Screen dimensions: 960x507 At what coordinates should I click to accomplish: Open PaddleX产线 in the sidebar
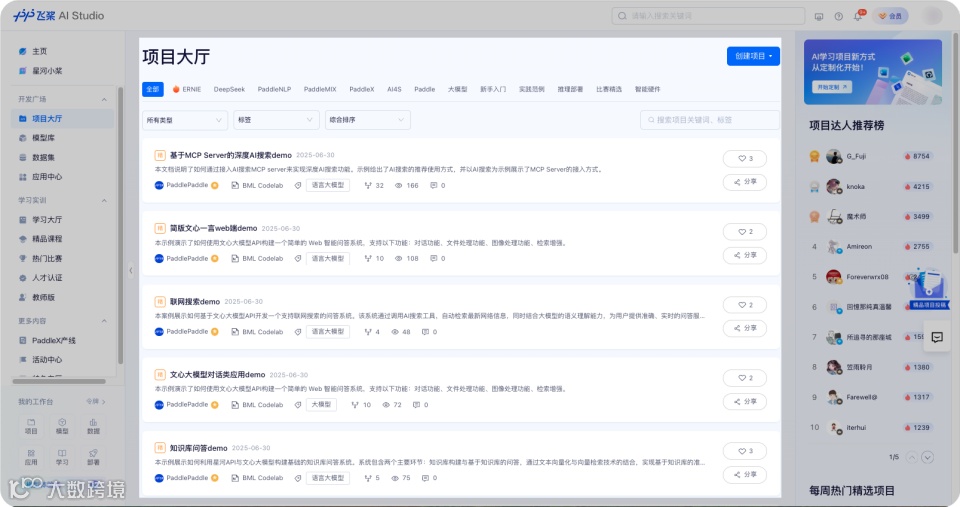click(x=47, y=340)
